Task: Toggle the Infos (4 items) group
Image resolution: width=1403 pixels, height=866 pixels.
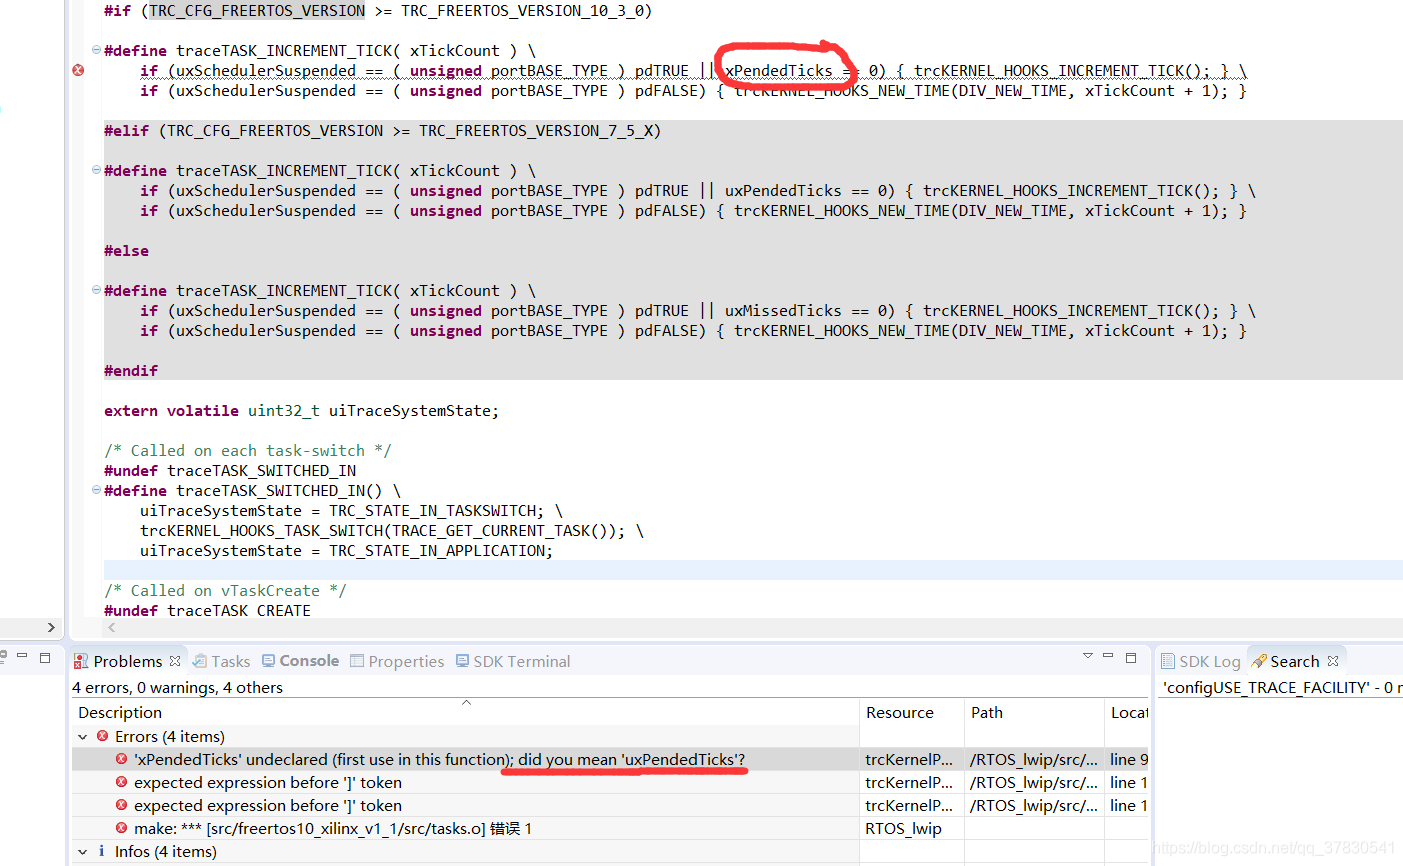Action: click(x=83, y=851)
